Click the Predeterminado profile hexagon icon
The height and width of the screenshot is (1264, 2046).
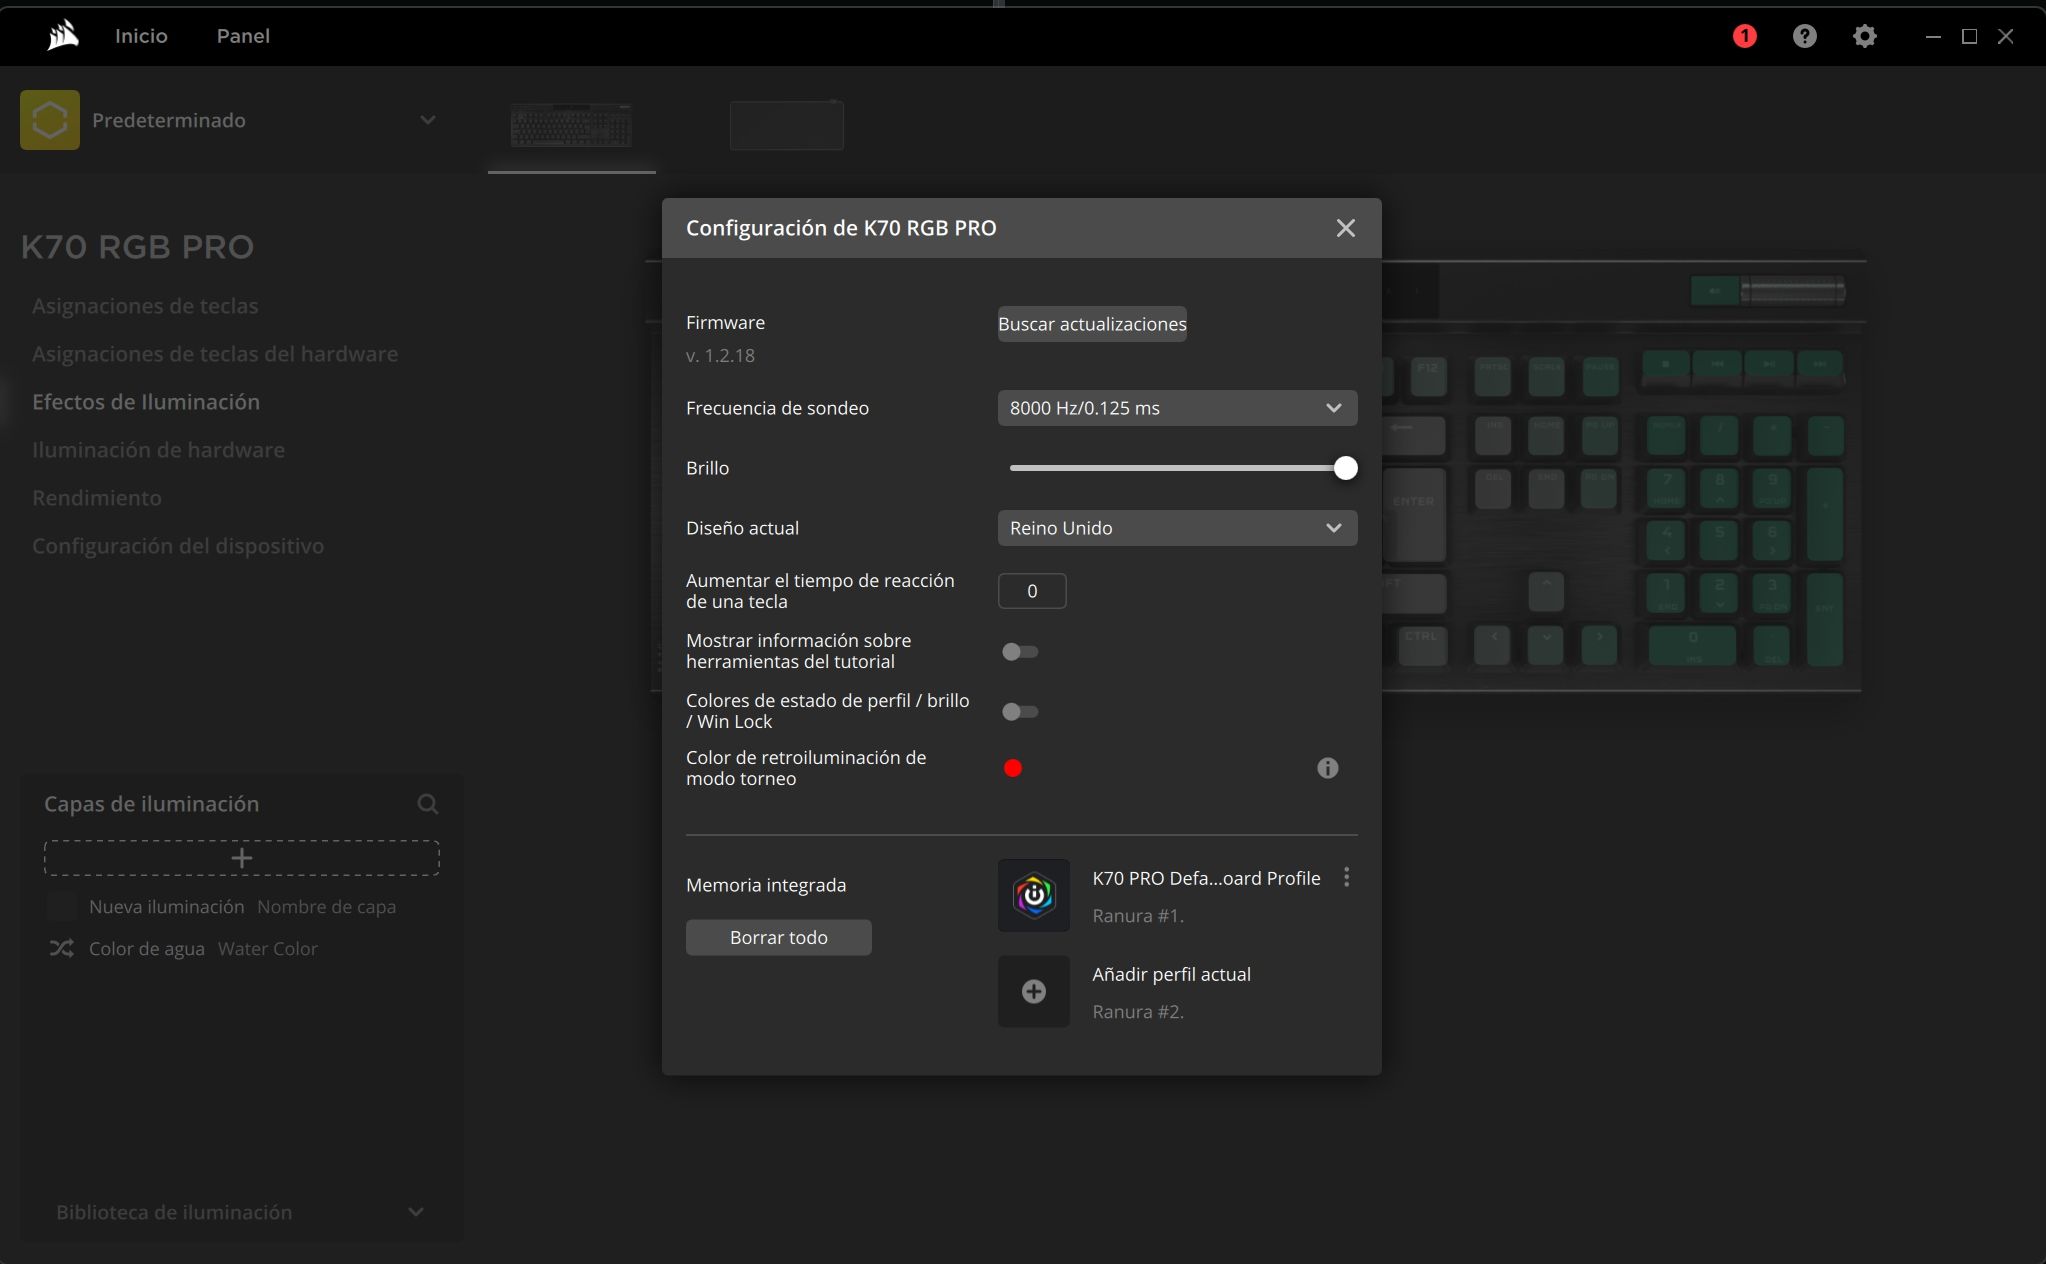point(50,120)
